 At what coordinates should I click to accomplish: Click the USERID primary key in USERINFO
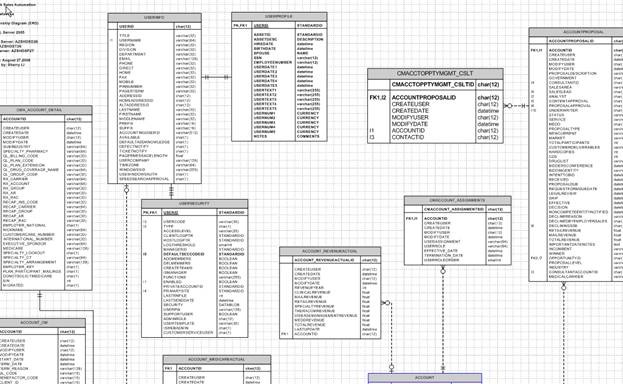pyautogui.click(x=126, y=27)
